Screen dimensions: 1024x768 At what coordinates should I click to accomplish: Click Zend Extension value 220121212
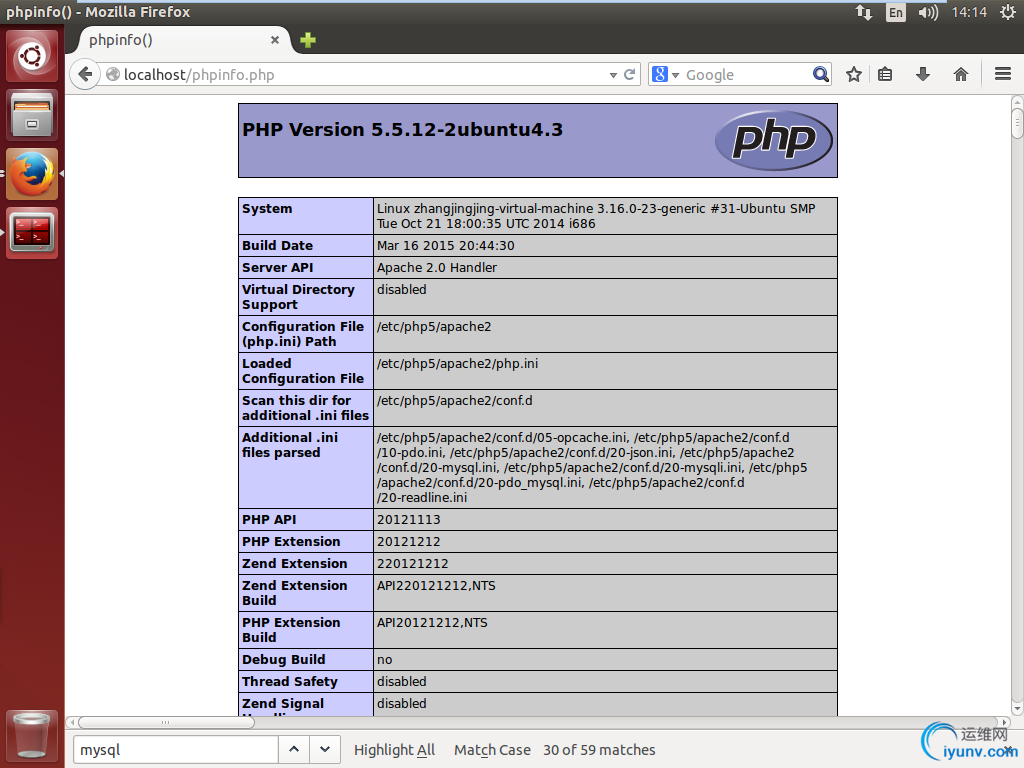tap(413, 564)
